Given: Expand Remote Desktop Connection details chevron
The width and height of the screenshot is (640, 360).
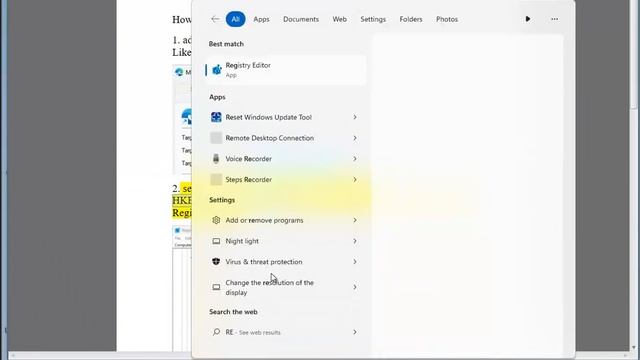Looking at the screenshot, I should (x=355, y=138).
